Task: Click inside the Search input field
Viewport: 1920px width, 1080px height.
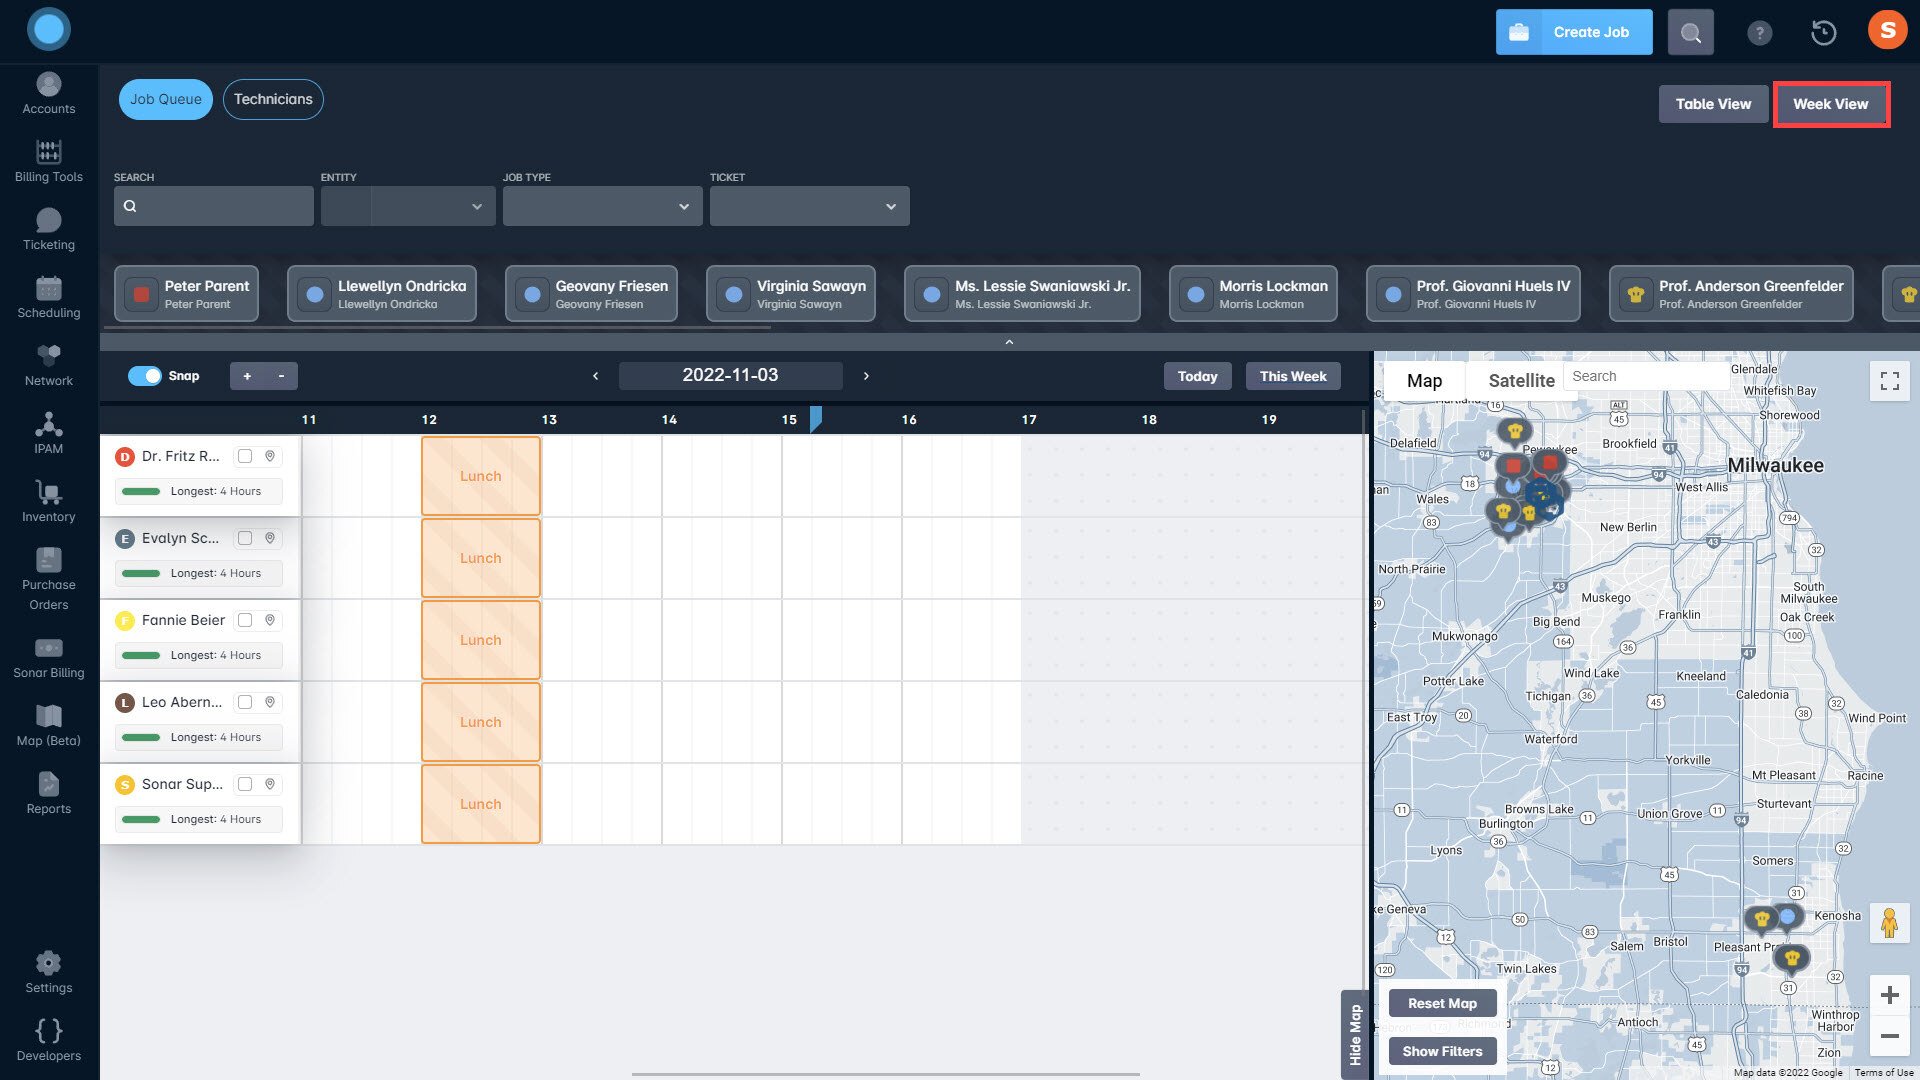Action: pos(213,206)
